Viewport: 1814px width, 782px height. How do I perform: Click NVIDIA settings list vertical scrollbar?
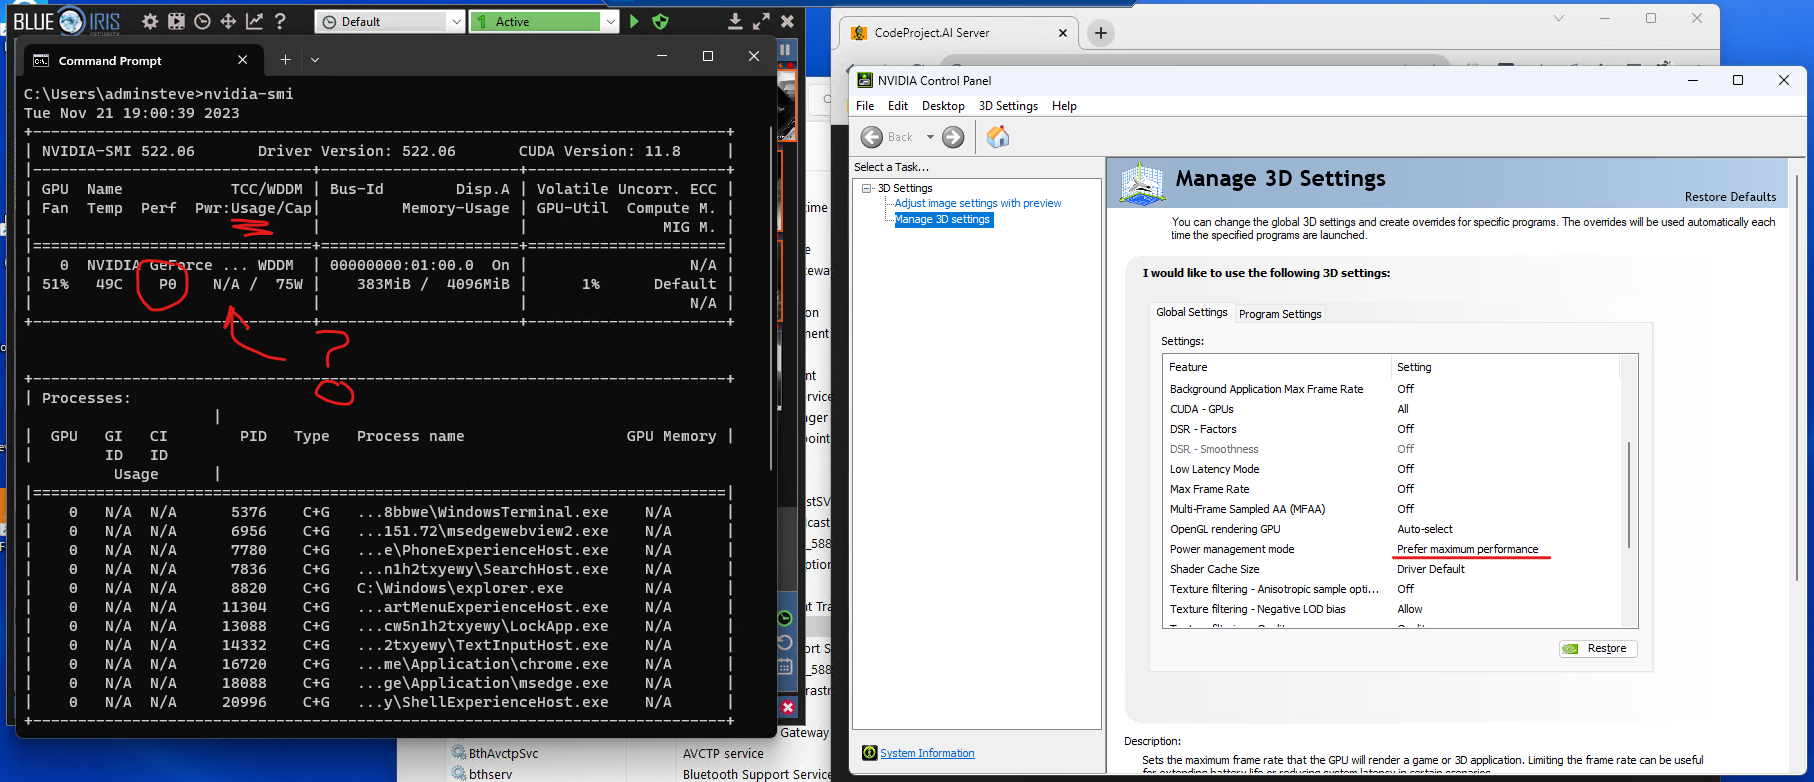(1629, 494)
